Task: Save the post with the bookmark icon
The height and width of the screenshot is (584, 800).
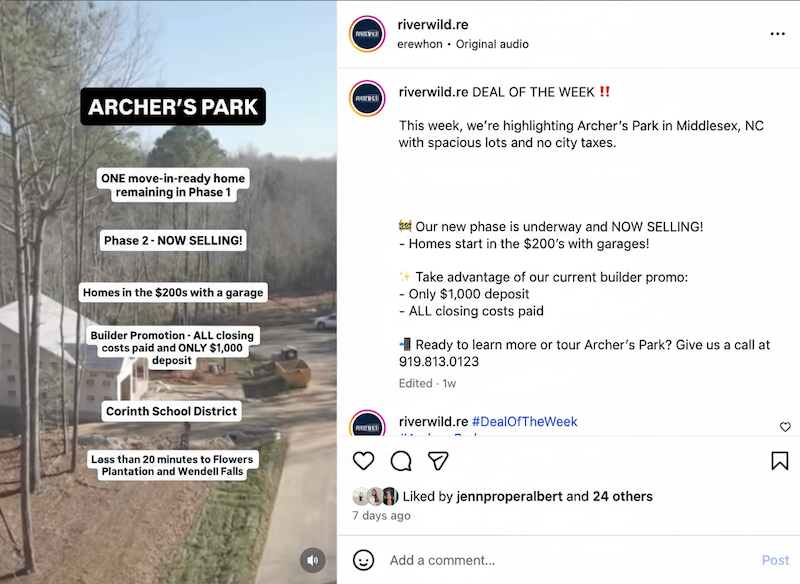Action: click(780, 461)
